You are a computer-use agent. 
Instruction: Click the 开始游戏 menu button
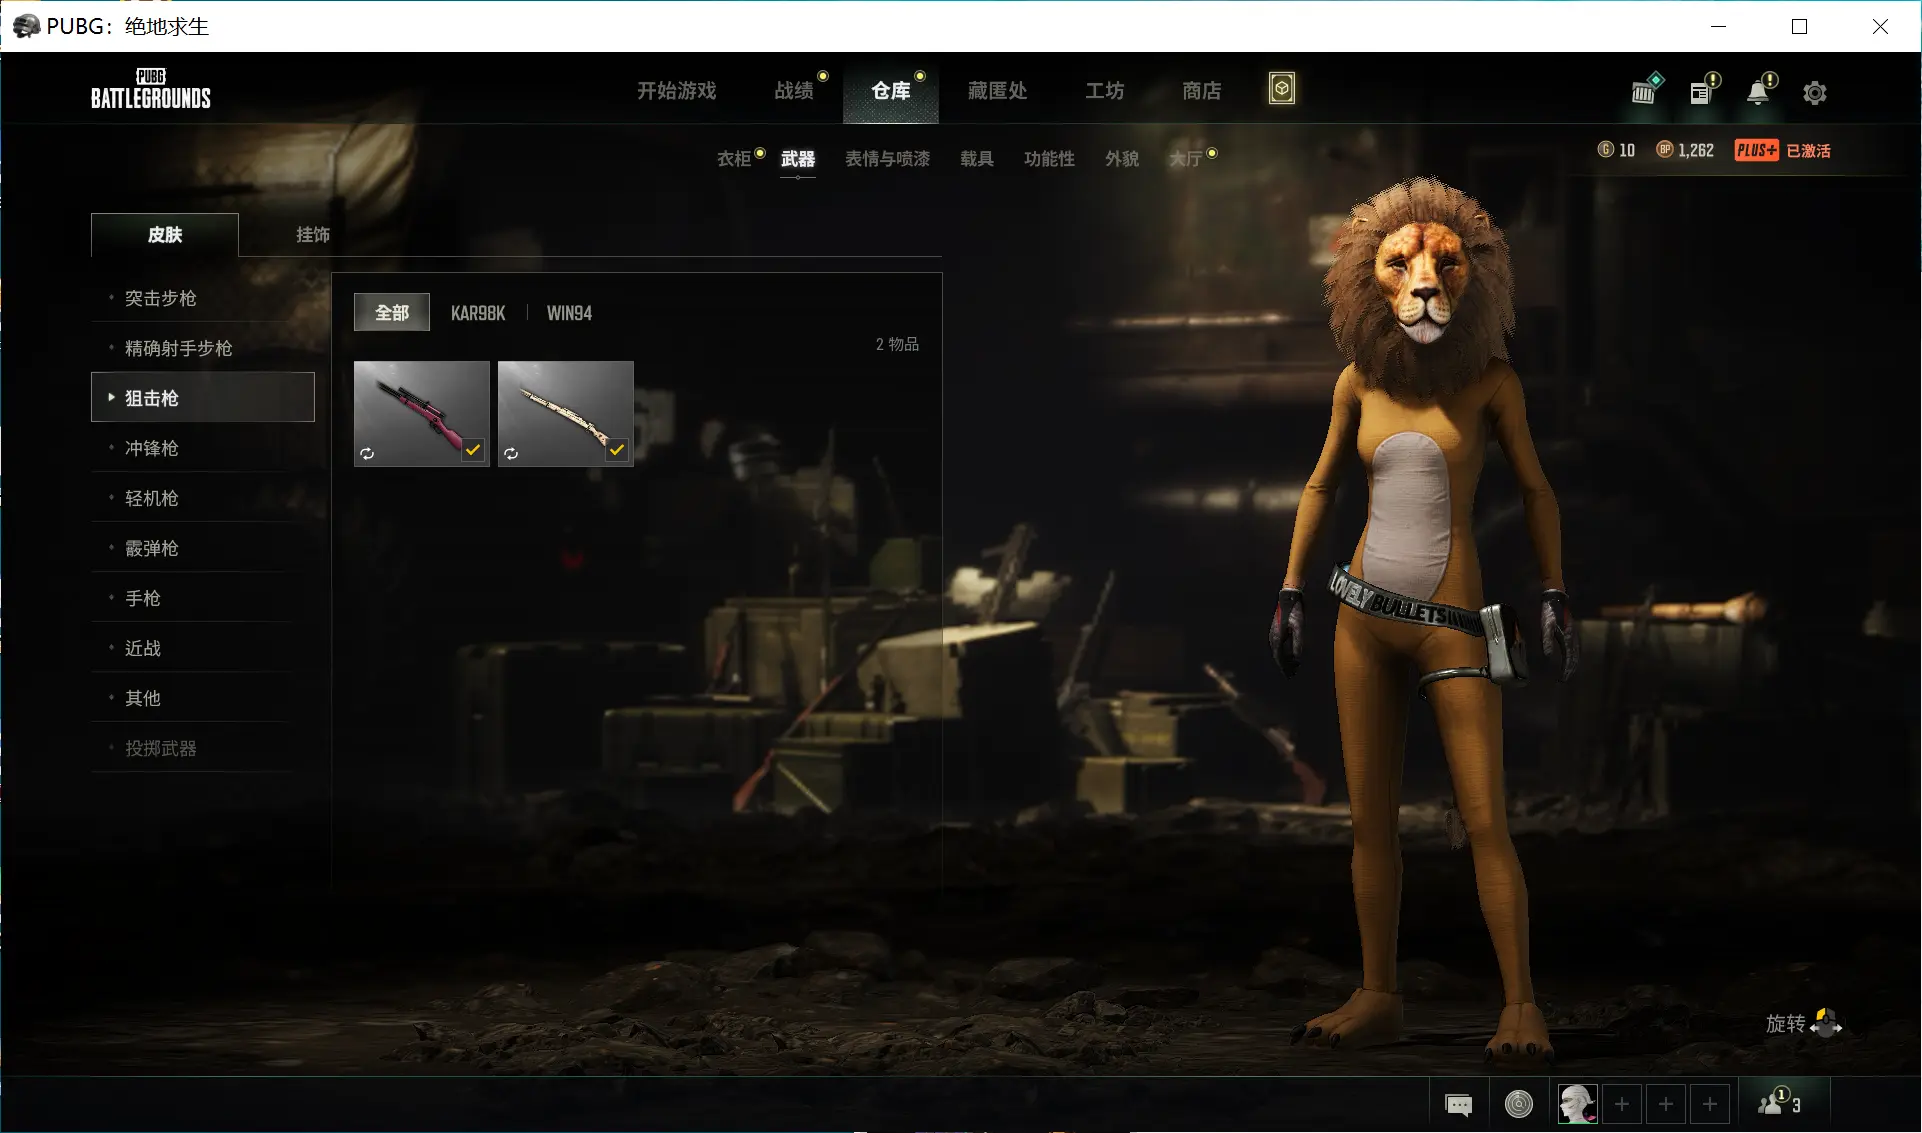(x=677, y=90)
